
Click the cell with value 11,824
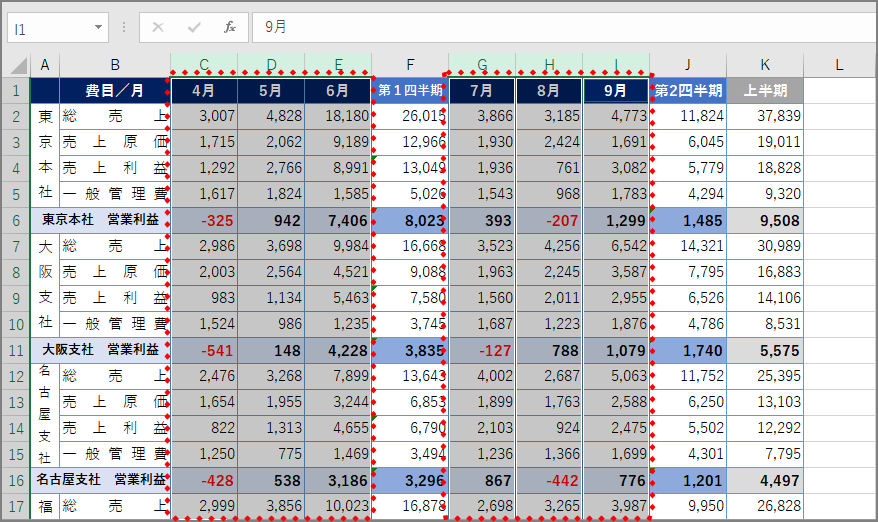[688, 116]
